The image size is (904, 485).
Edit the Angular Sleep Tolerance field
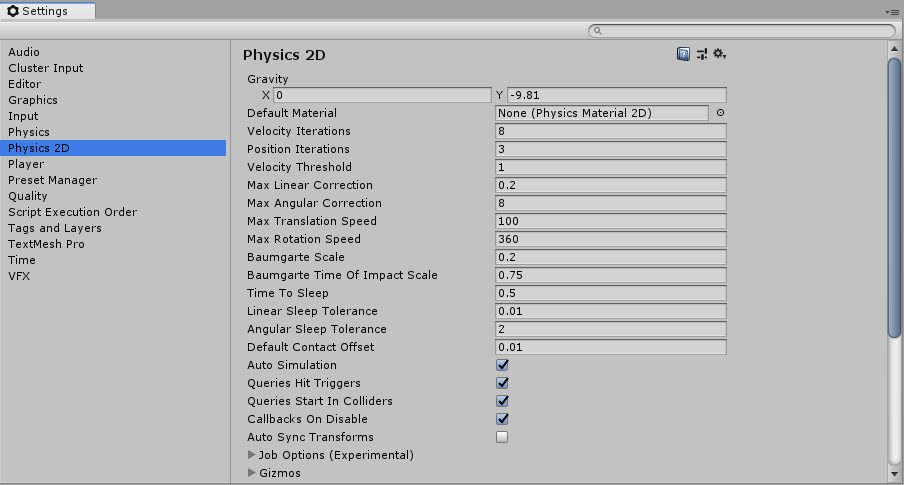pyautogui.click(x=611, y=329)
